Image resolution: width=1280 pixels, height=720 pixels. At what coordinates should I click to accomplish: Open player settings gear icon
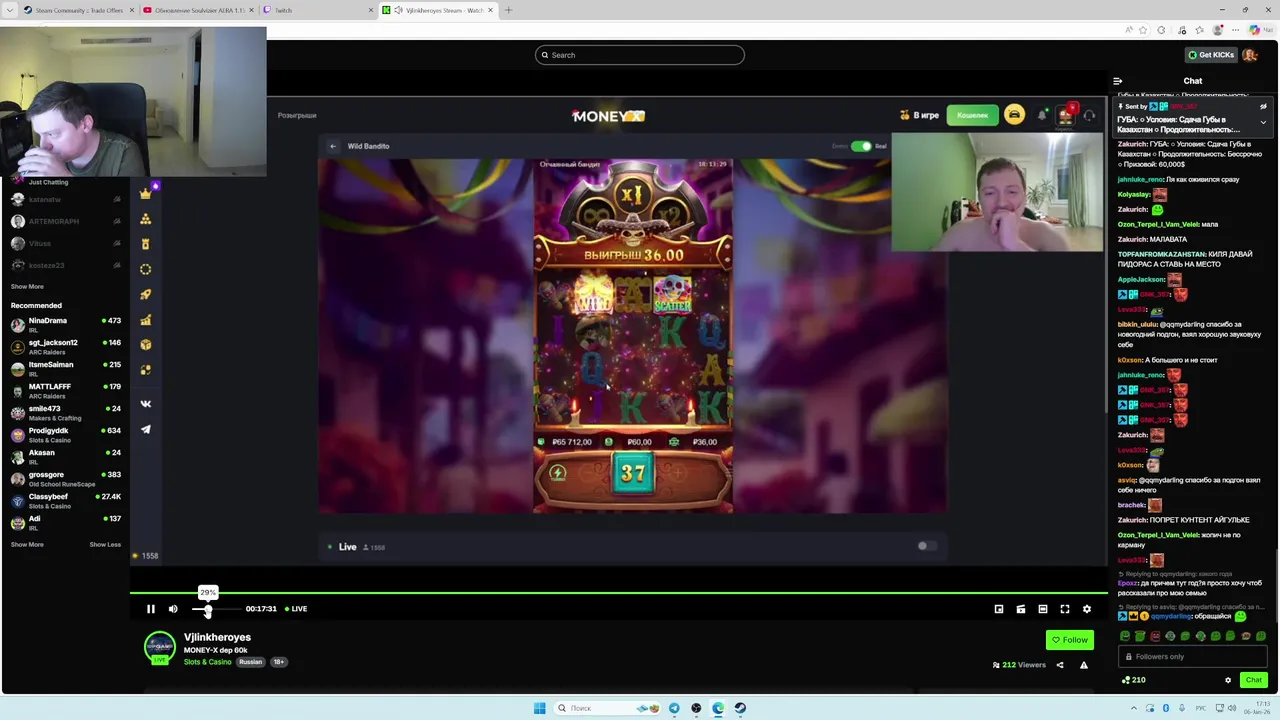[x=1087, y=609]
